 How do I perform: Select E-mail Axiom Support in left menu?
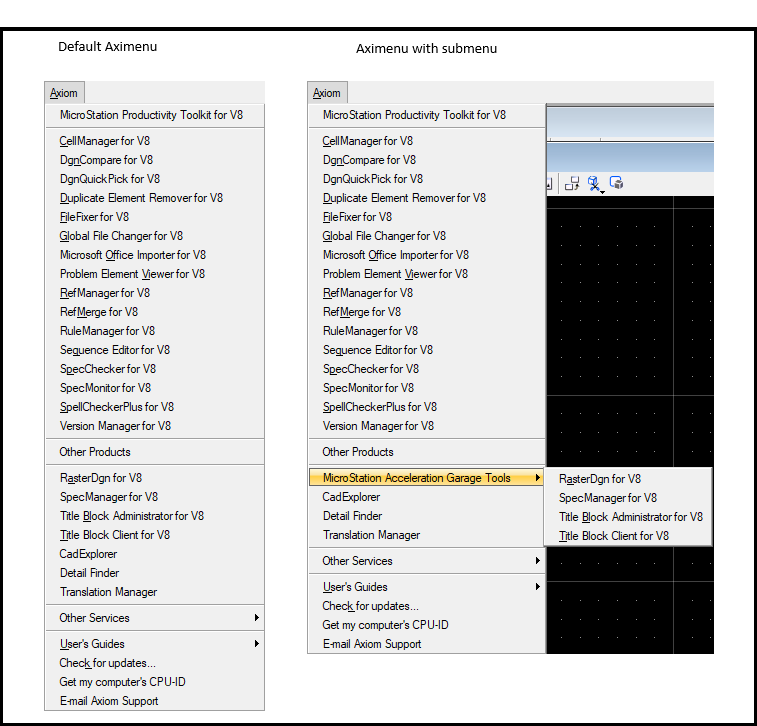click(x=109, y=701)
